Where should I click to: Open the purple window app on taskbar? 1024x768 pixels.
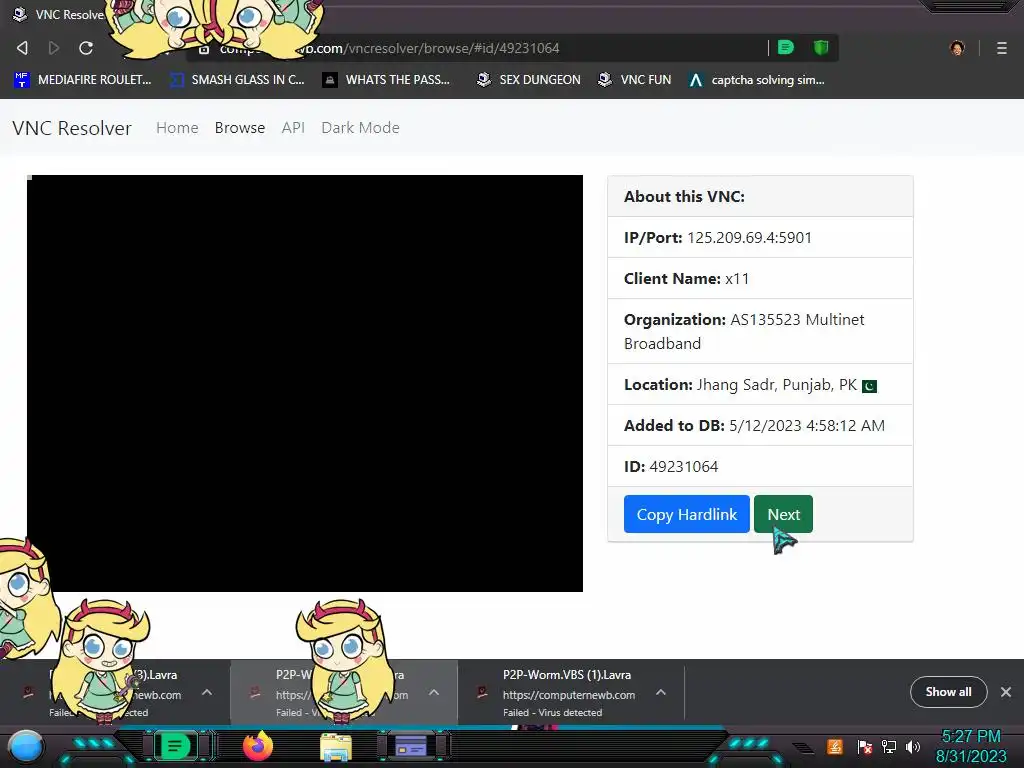(411, 746)
